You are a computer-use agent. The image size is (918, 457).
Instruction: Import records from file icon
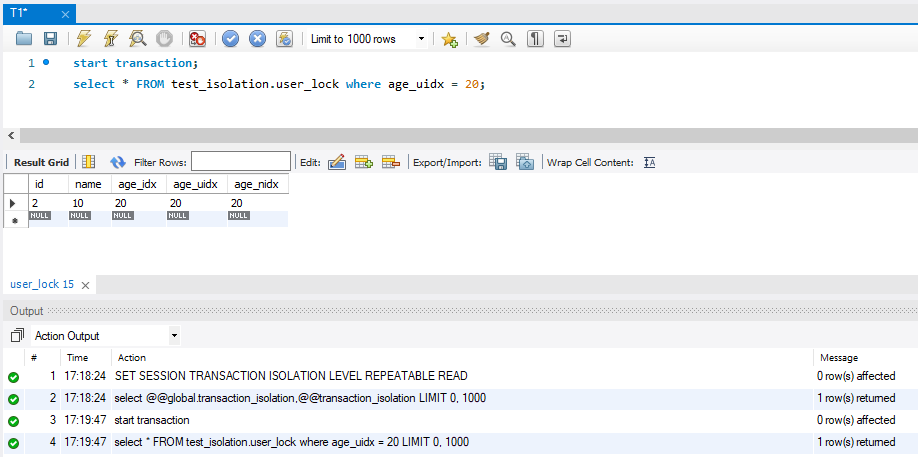coord(525,162)
